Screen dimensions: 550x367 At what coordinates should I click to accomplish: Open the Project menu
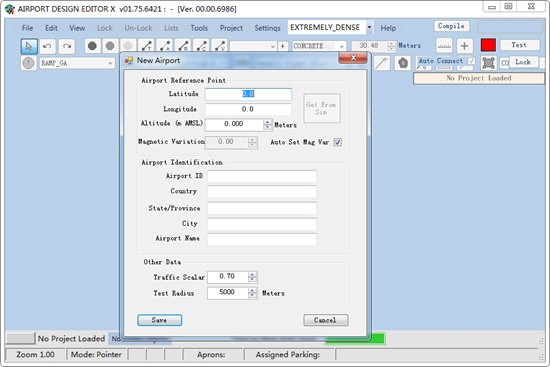231,28
